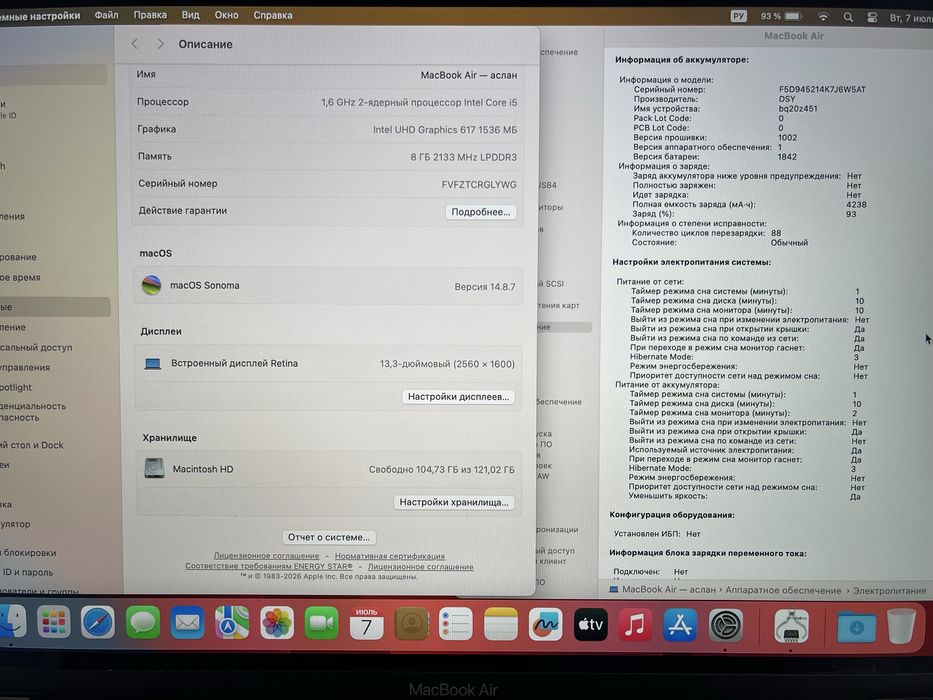
Task: Open Настройки хранилища button
Action: 454,502
